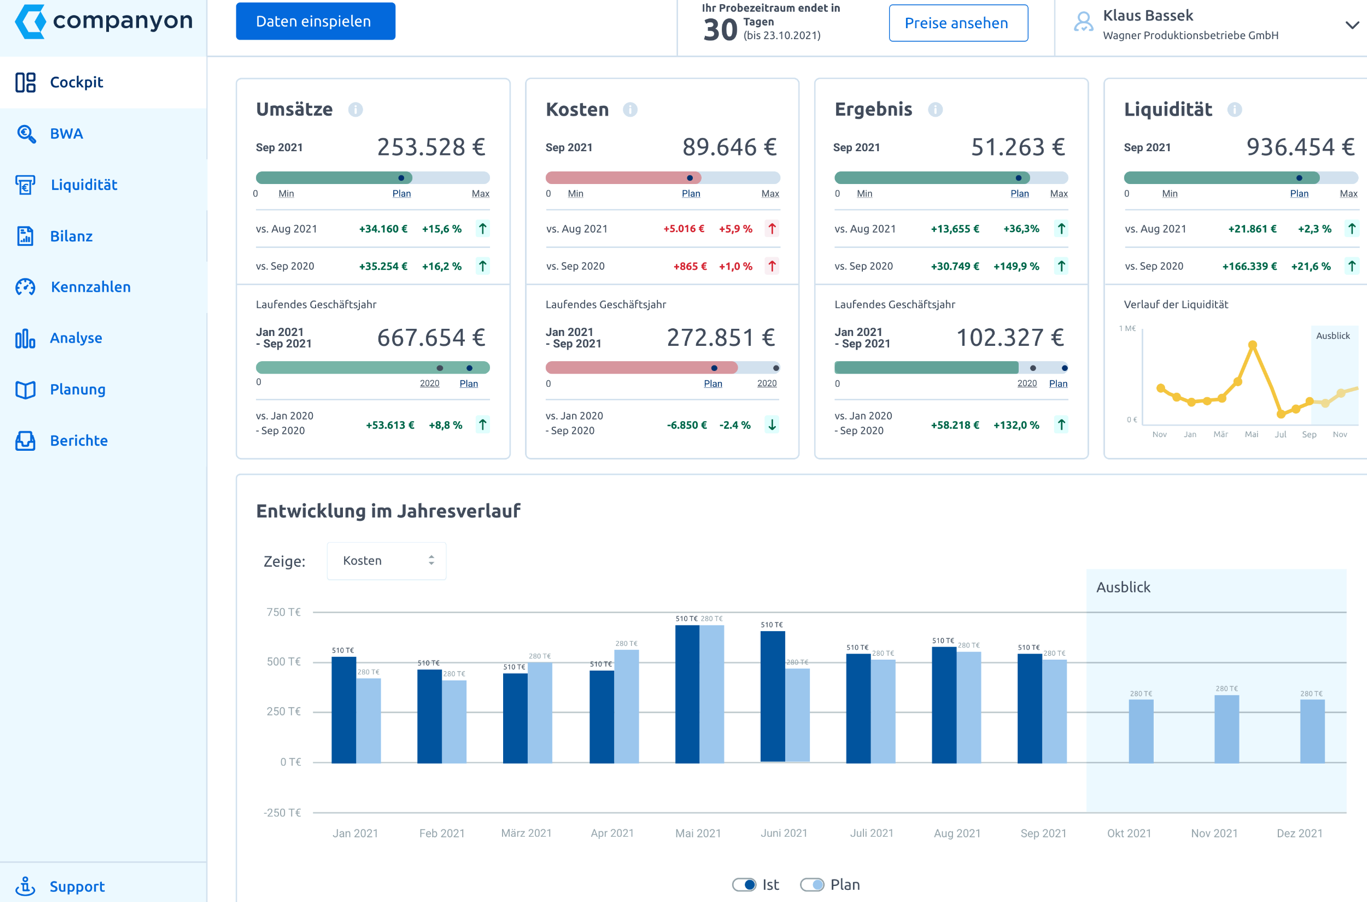Open the Zeige Kosten dropdown
The width and height of the screenshot is (1367, 902).
pos(387,561)
